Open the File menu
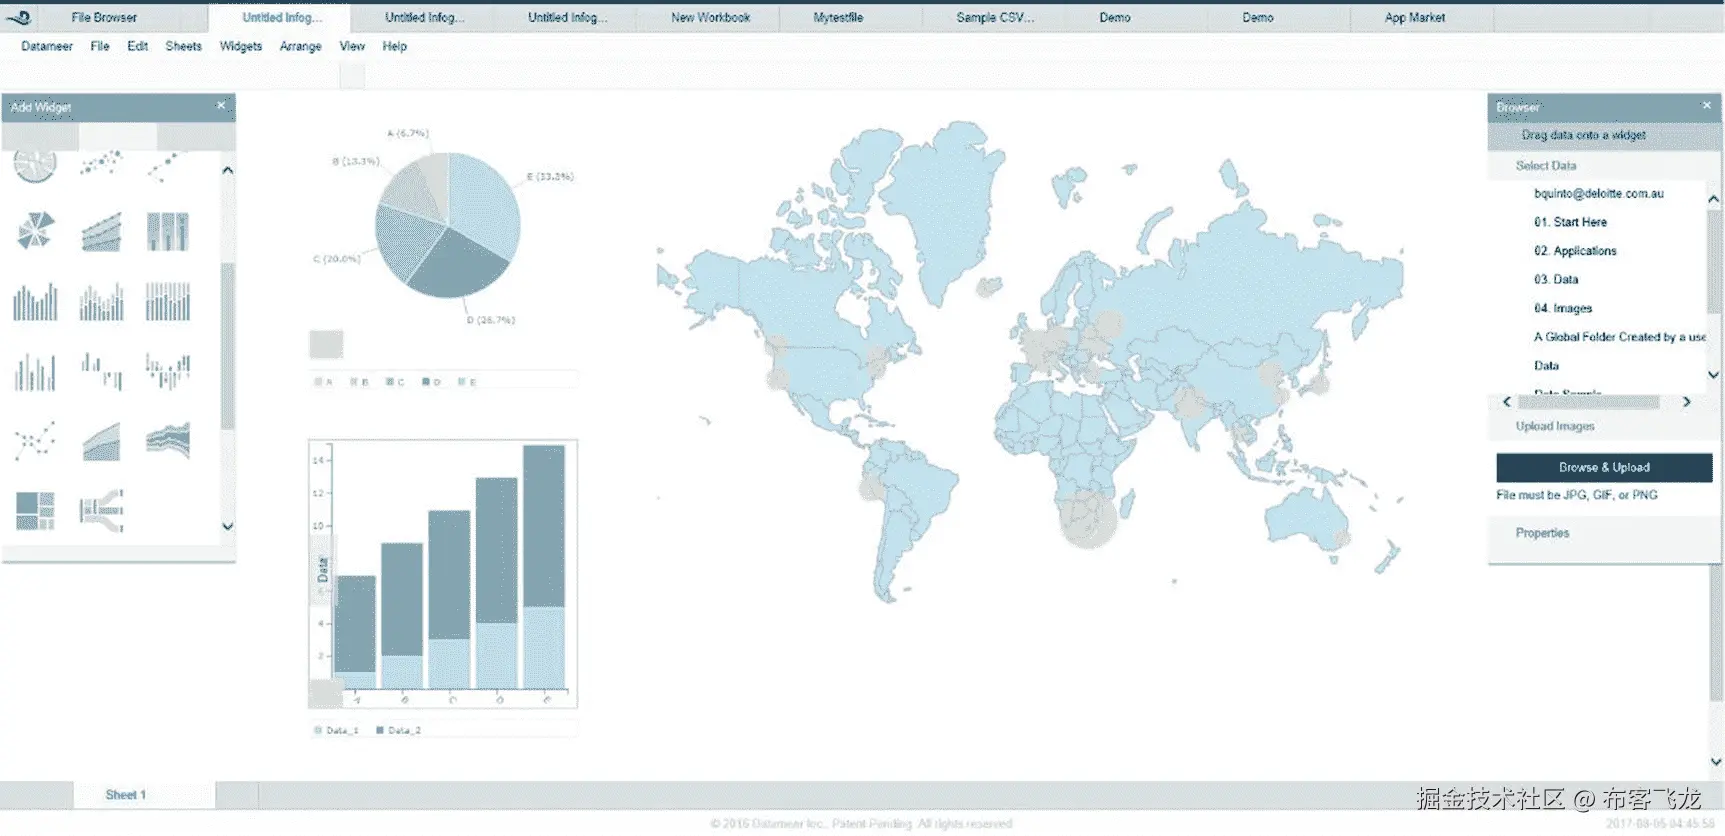 100,46
